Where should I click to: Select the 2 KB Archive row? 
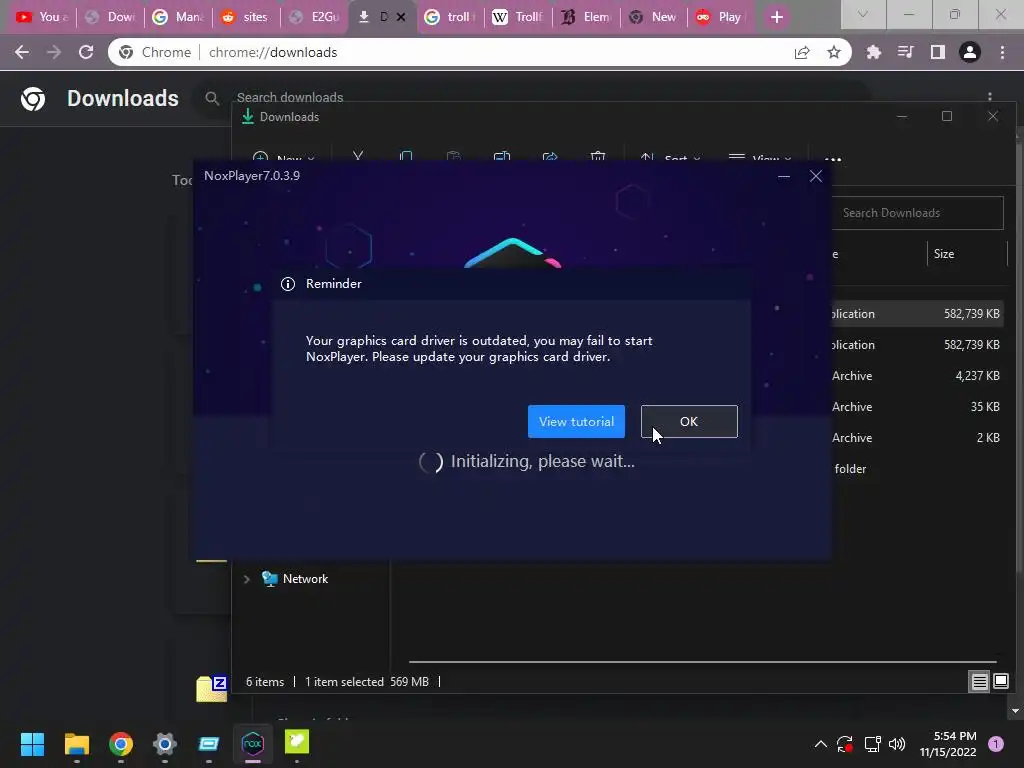[x=916, y=438]
